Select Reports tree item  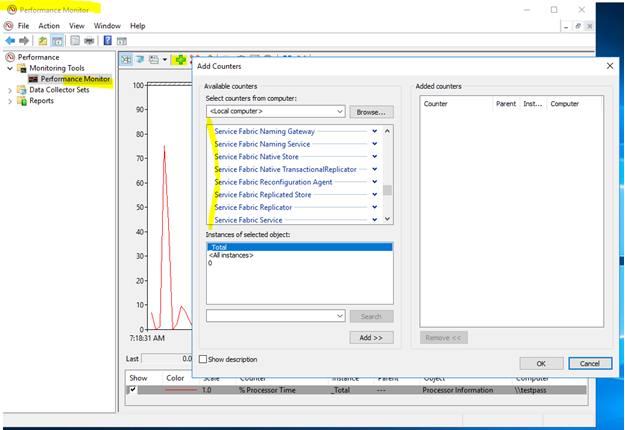point(41,101)
